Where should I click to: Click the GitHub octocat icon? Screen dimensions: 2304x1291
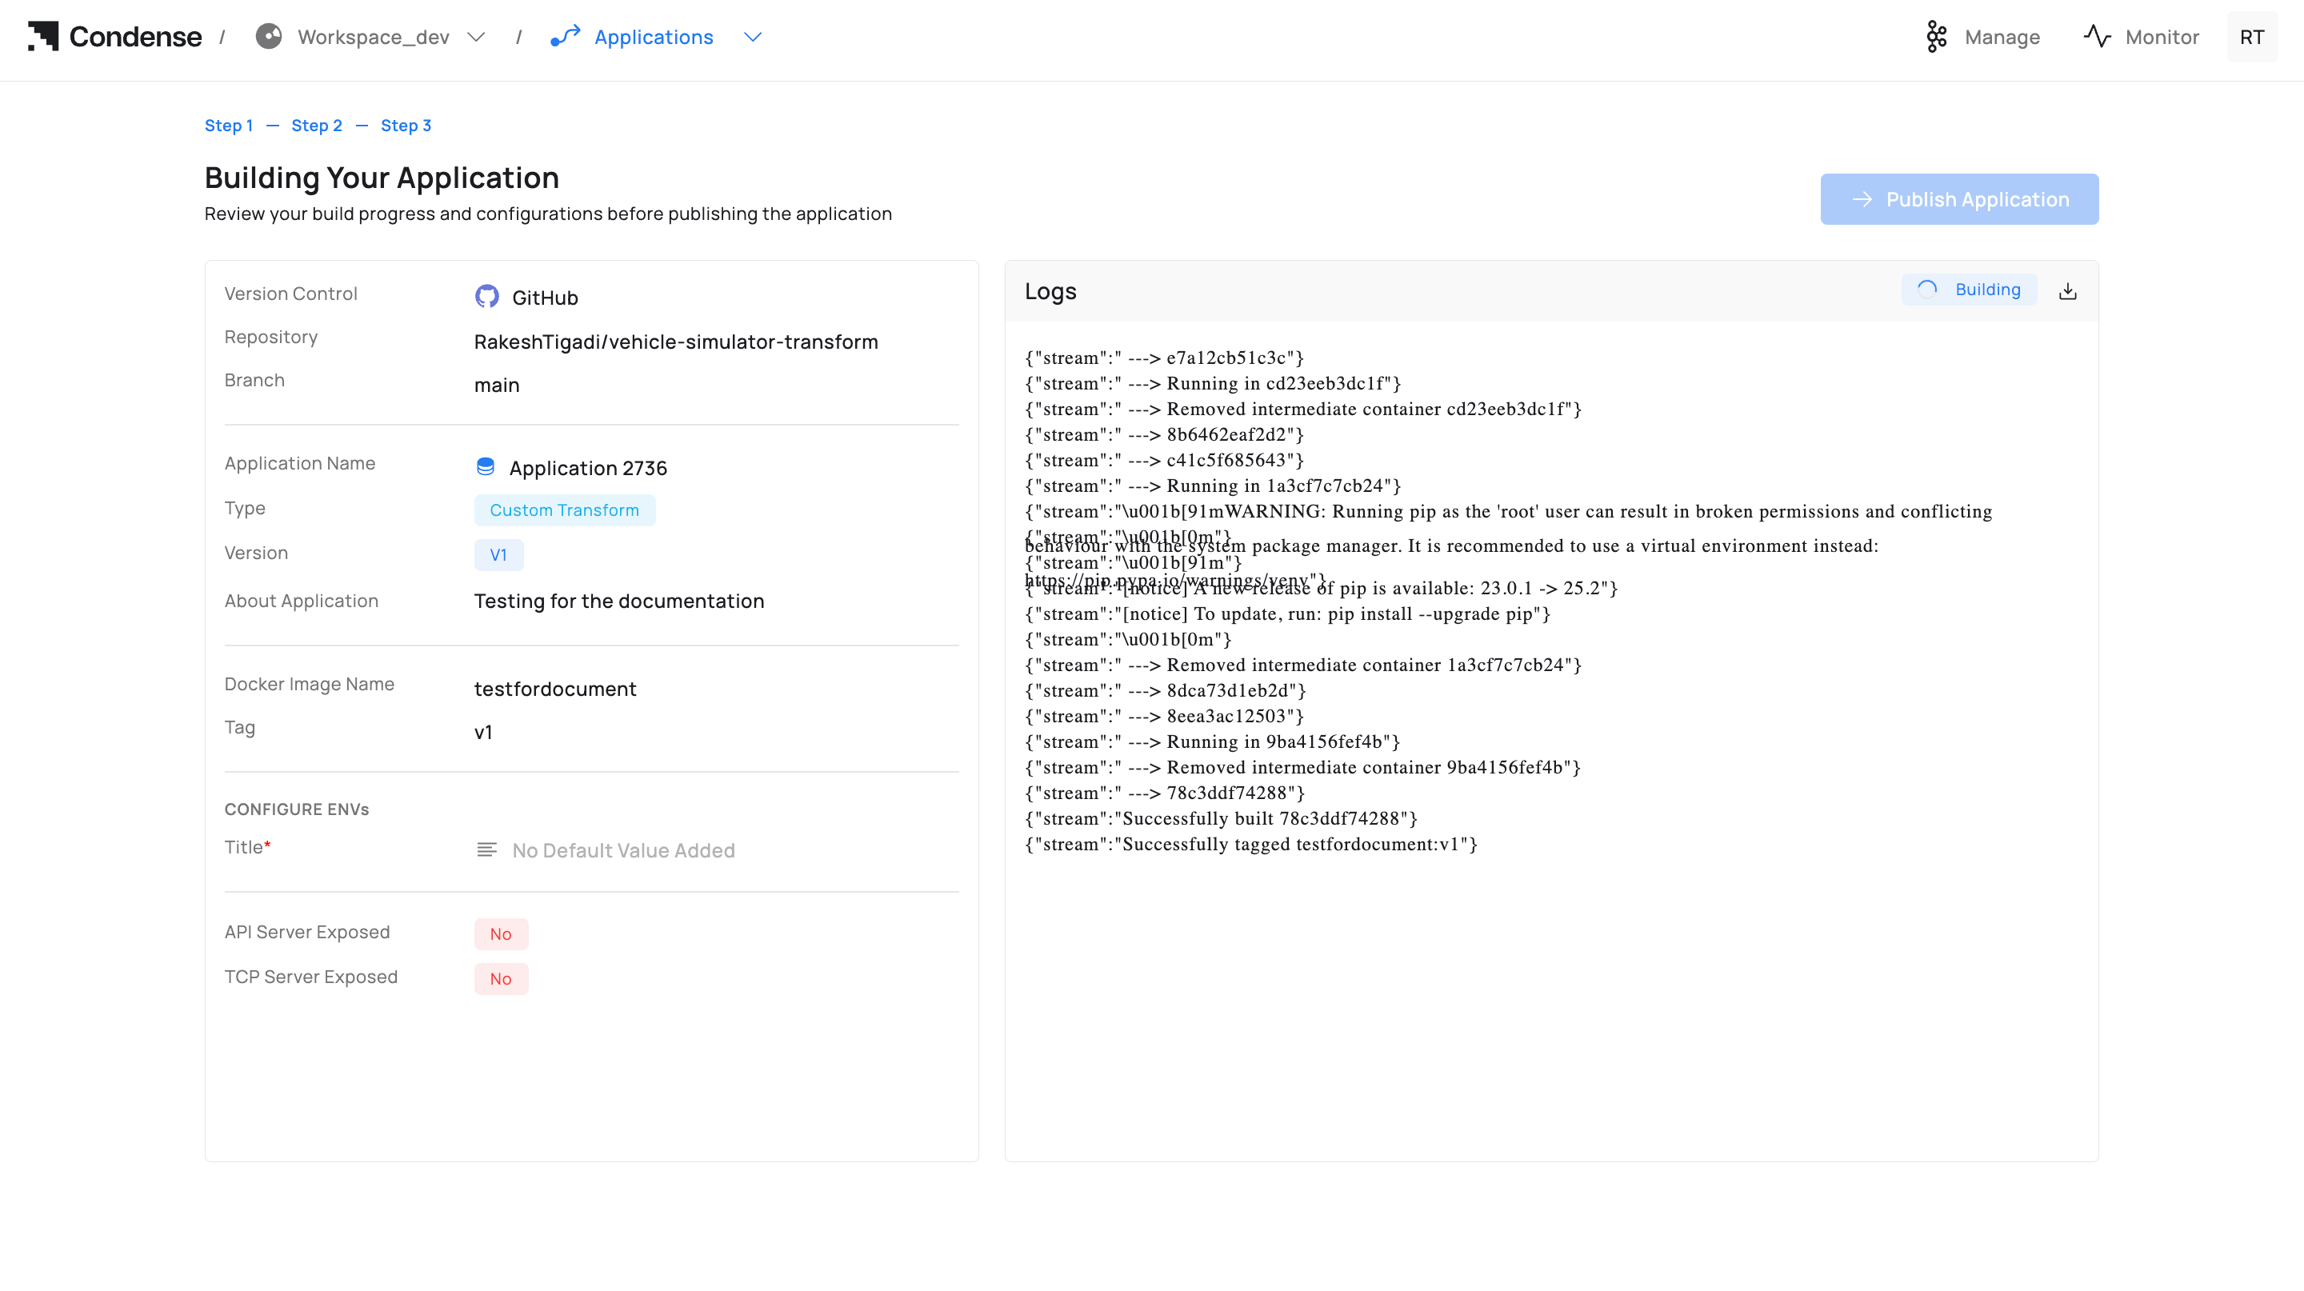pos(487,297)
